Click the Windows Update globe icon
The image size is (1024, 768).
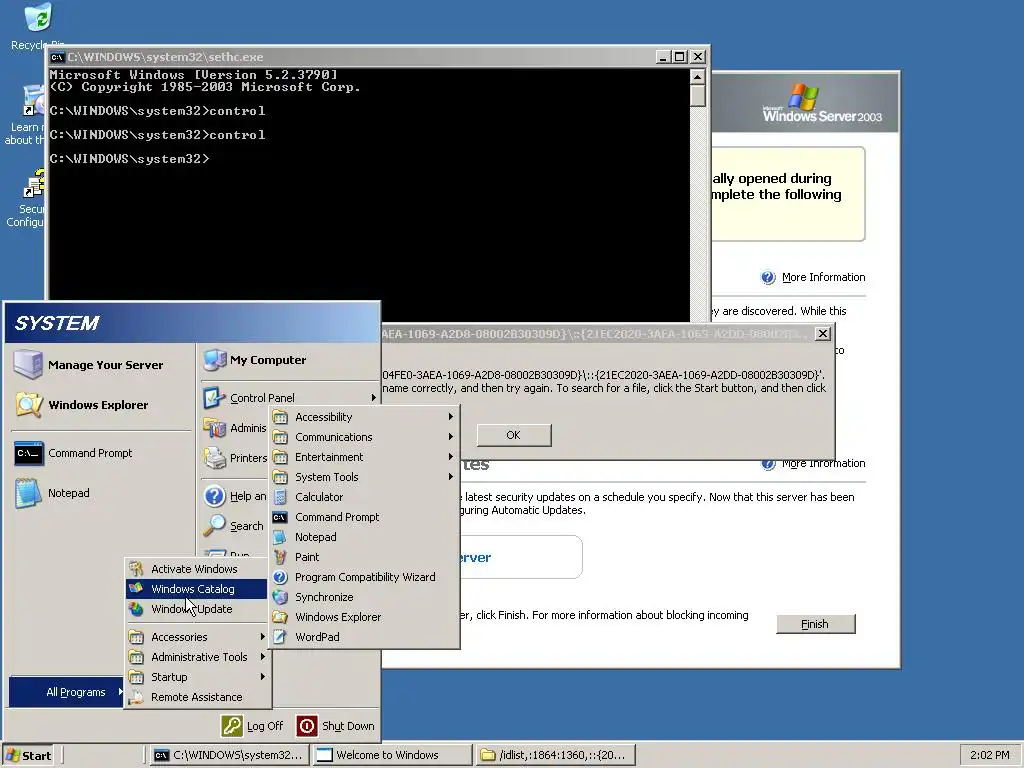136,609
